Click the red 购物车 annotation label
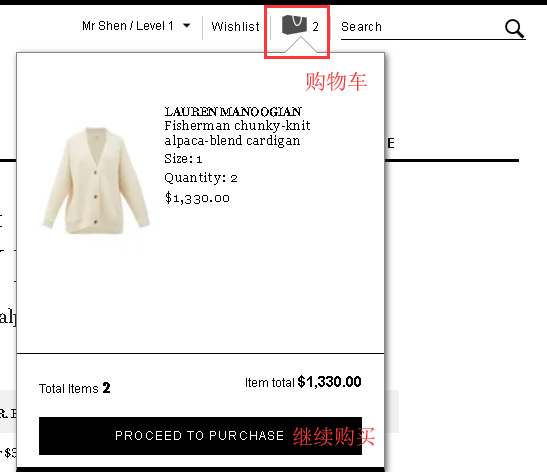This screenshot has width=547, height=472. pyautogui.click(x=336, y=82)
